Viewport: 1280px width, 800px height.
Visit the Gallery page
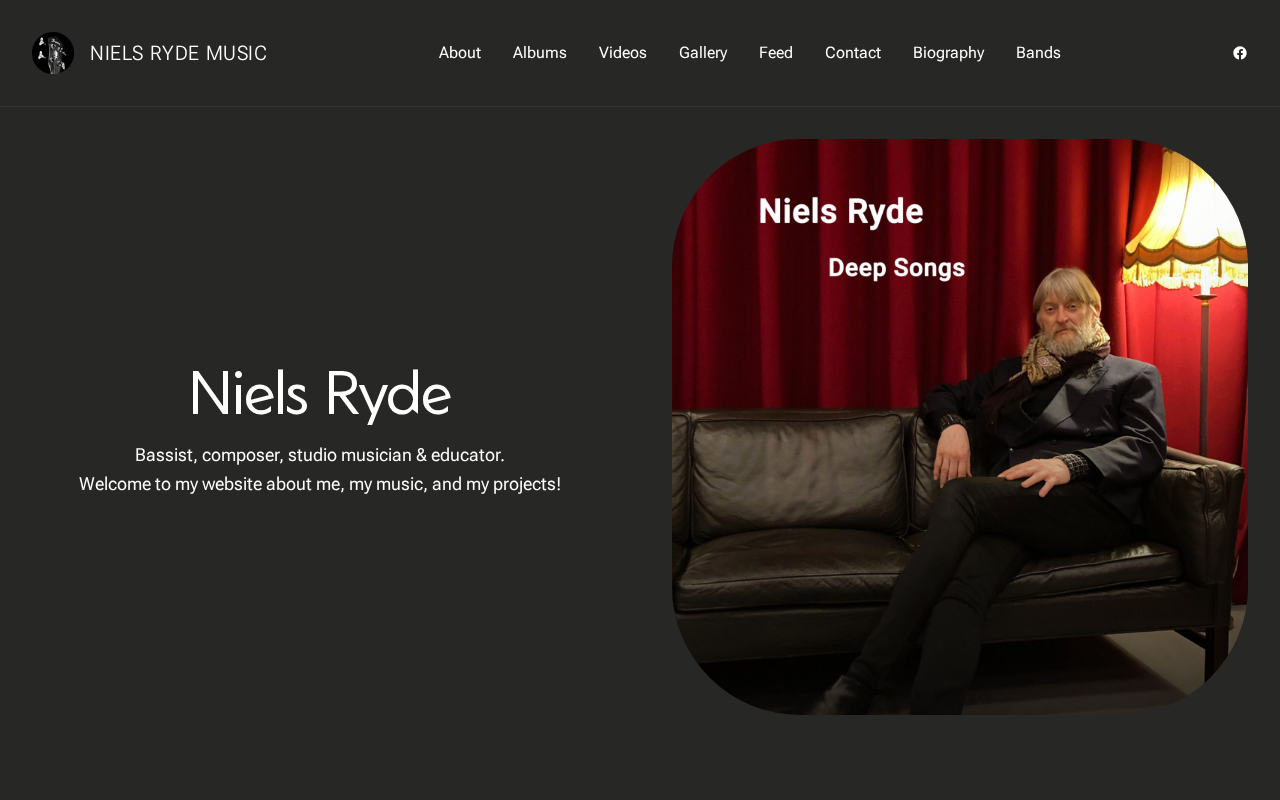pos(703,53)
